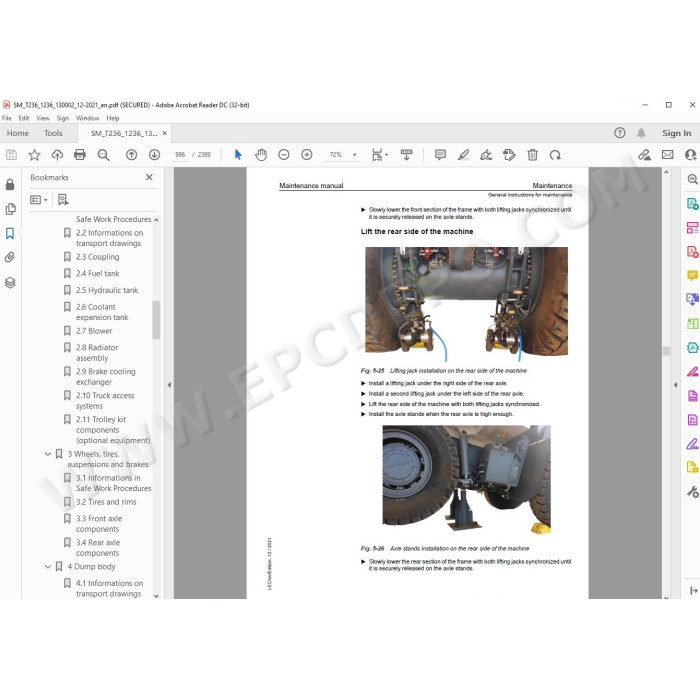Go to next page arrow
The image size is (700, 700).
(154, 155)
